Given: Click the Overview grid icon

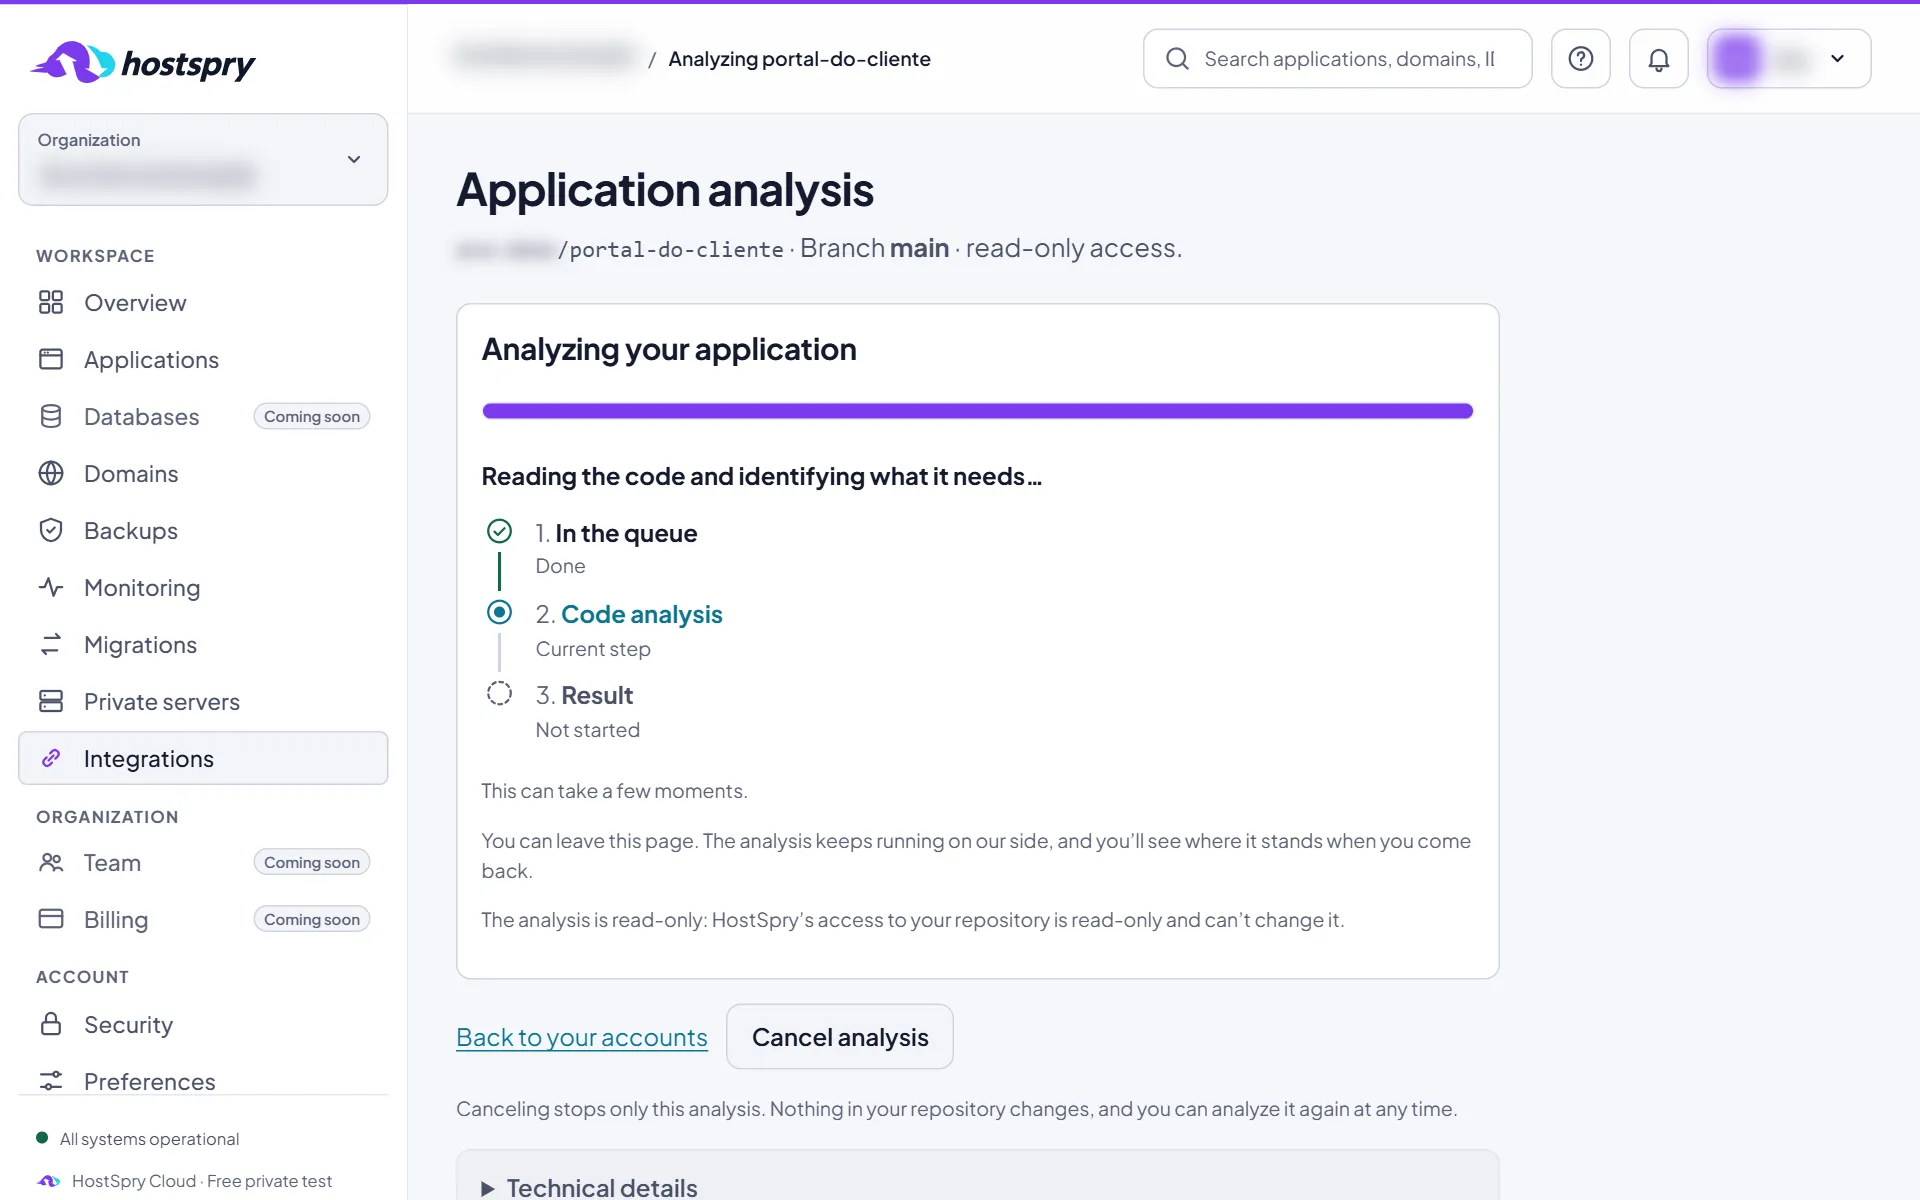Looking at the screenshot, I should [x=51, y=302].
